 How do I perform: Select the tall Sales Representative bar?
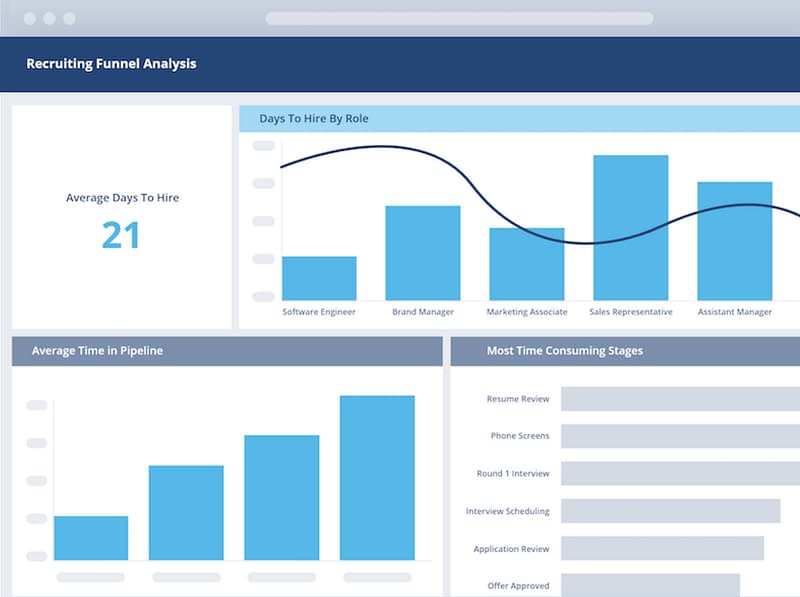[x=630, y=228]
